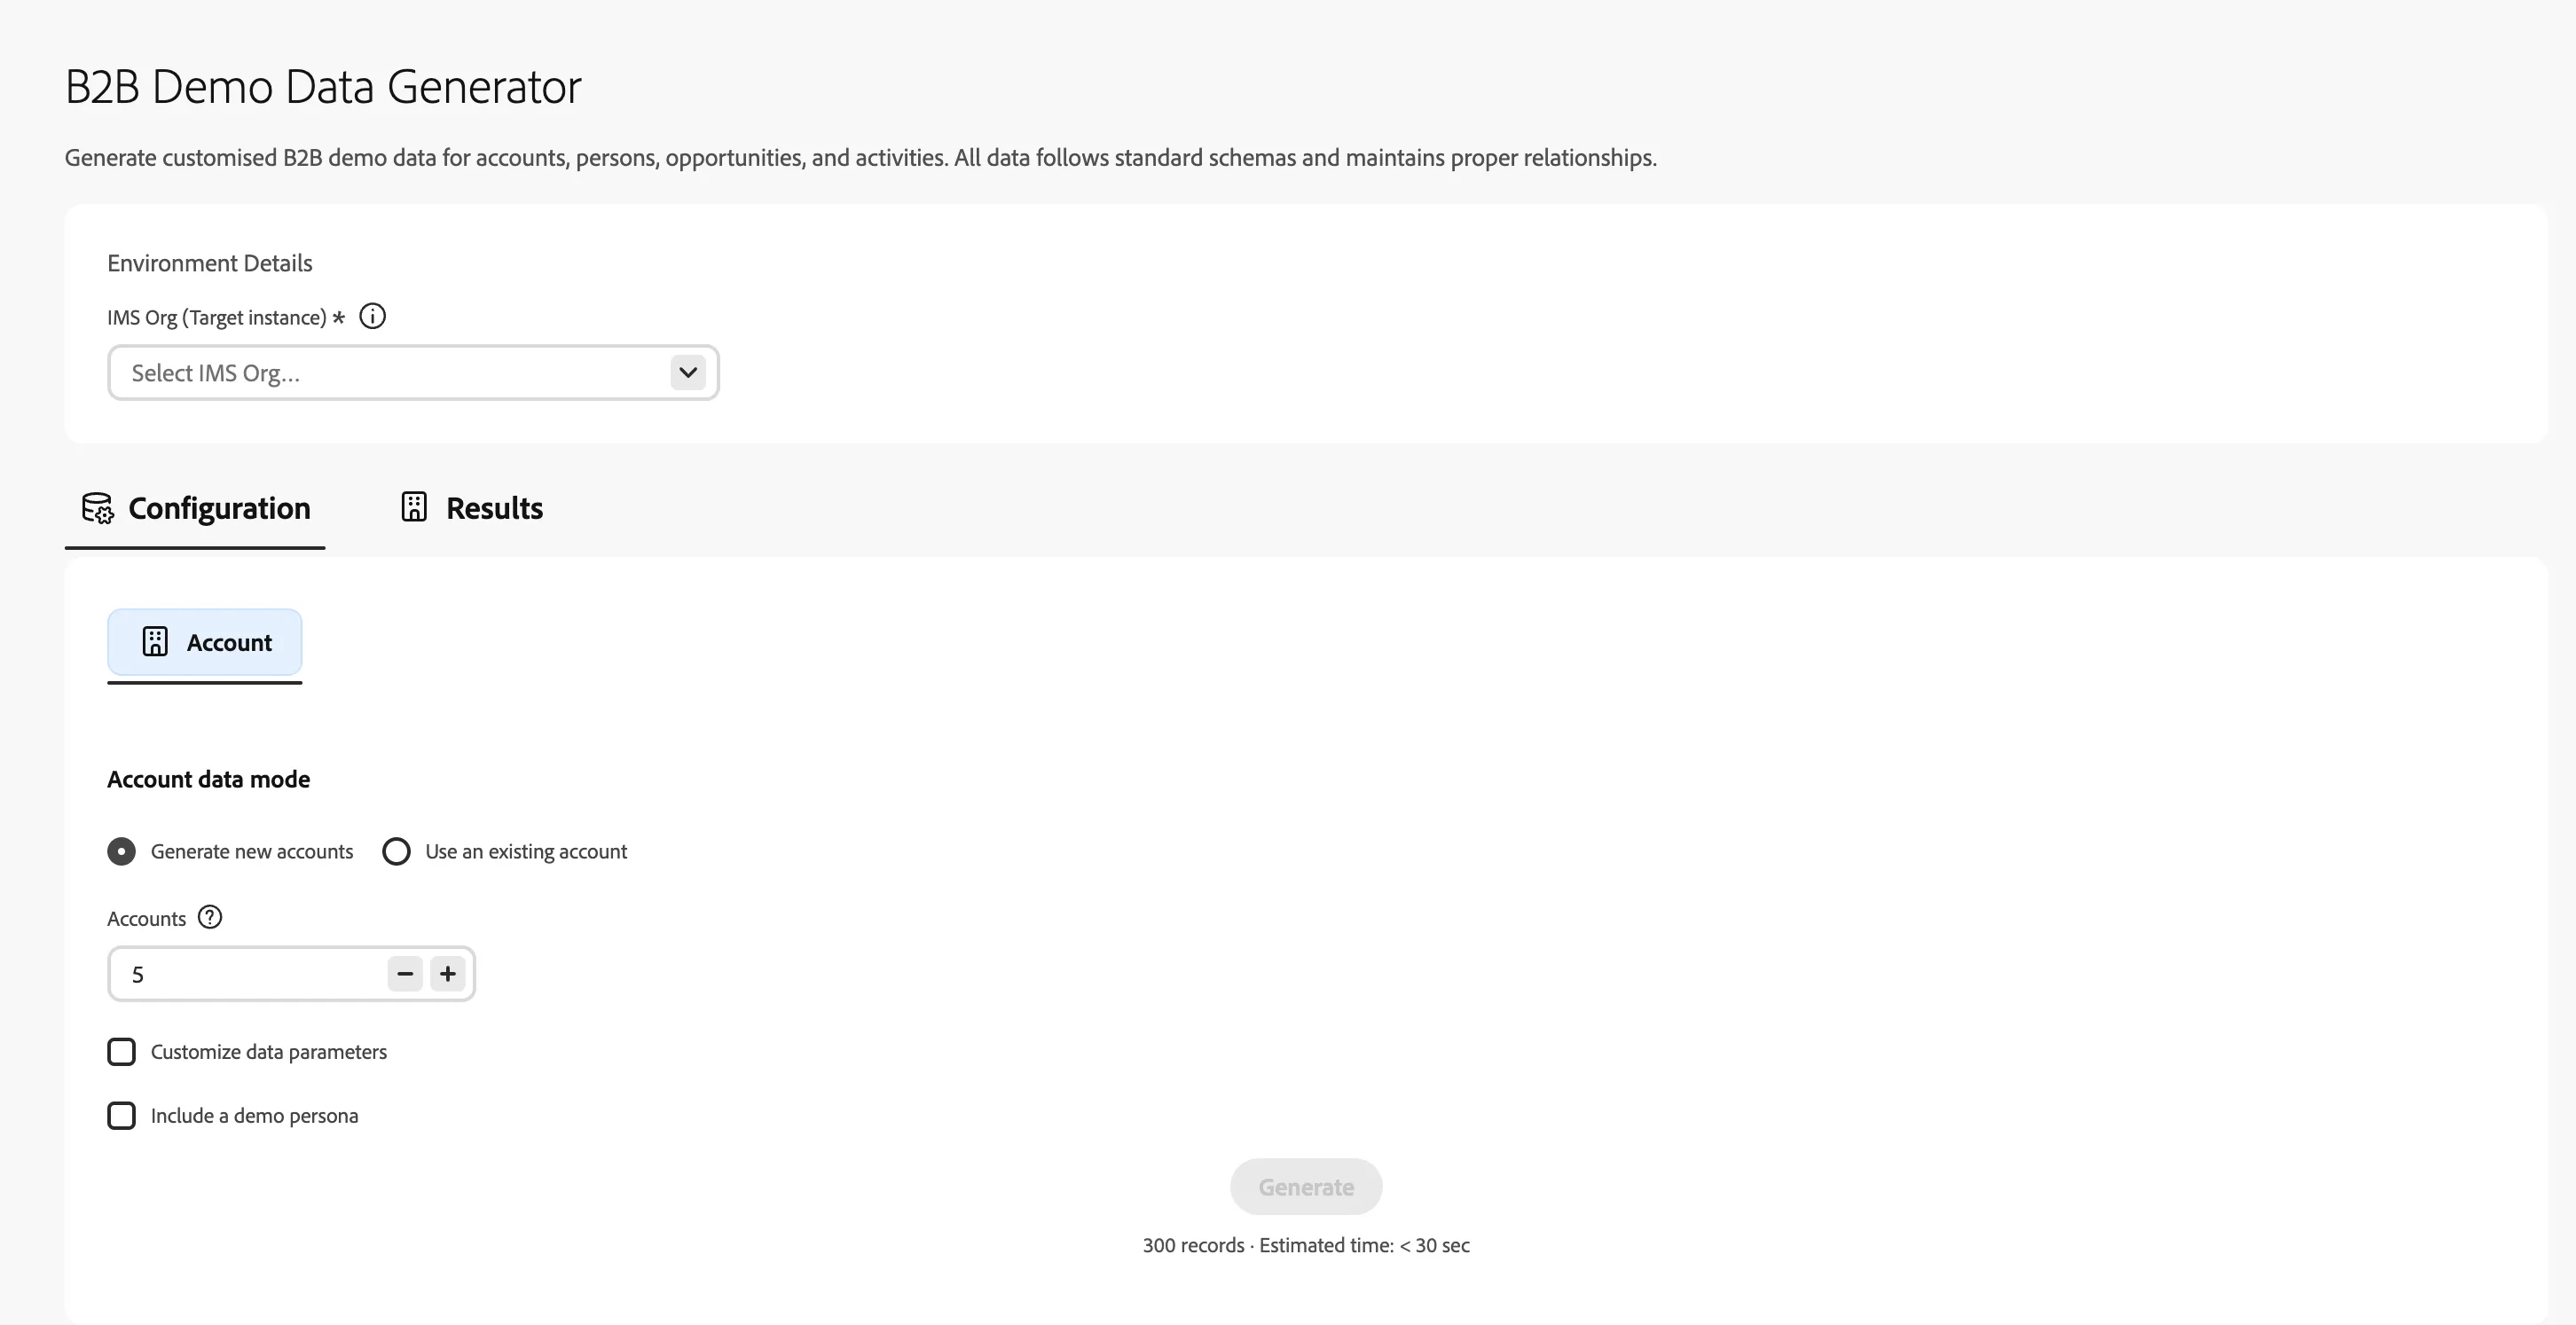
Task: Click the Generate button
Action: pyautogui.click(x=1306, y=1187)
